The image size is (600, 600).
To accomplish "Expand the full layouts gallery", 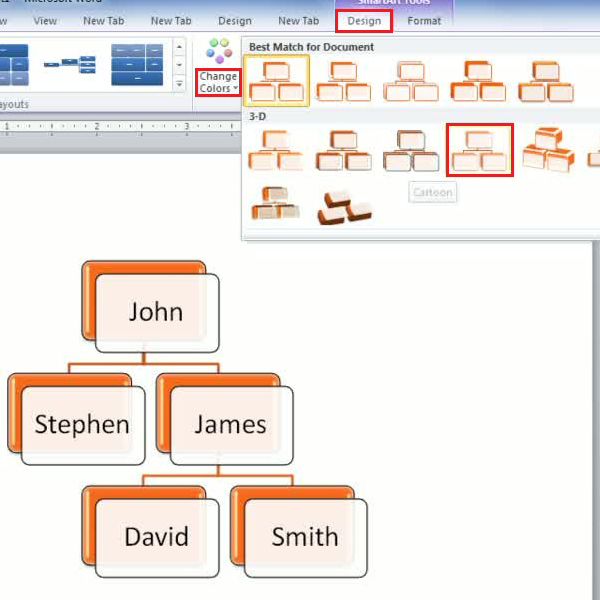I will [179, 83].
